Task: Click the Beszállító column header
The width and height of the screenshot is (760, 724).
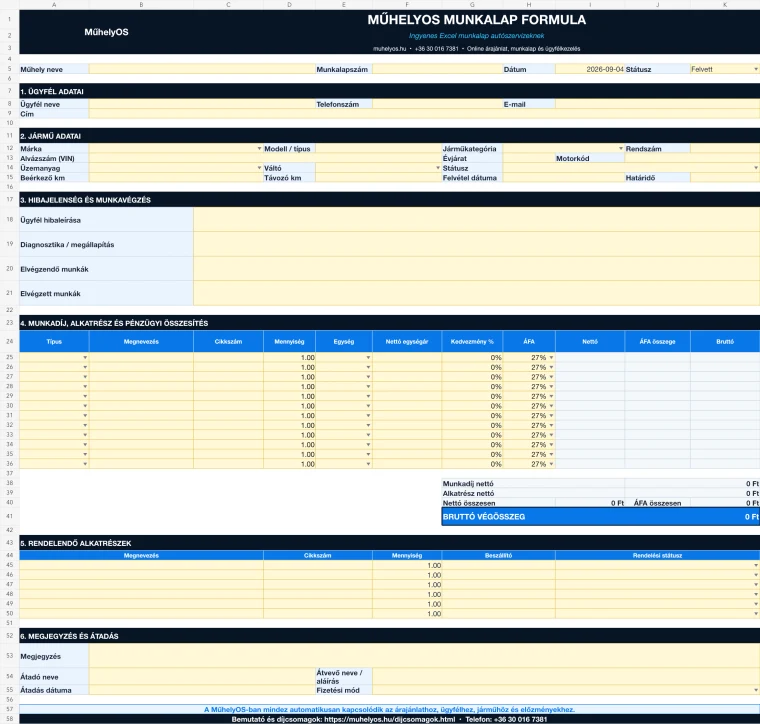Action: (x=498, y=555)
